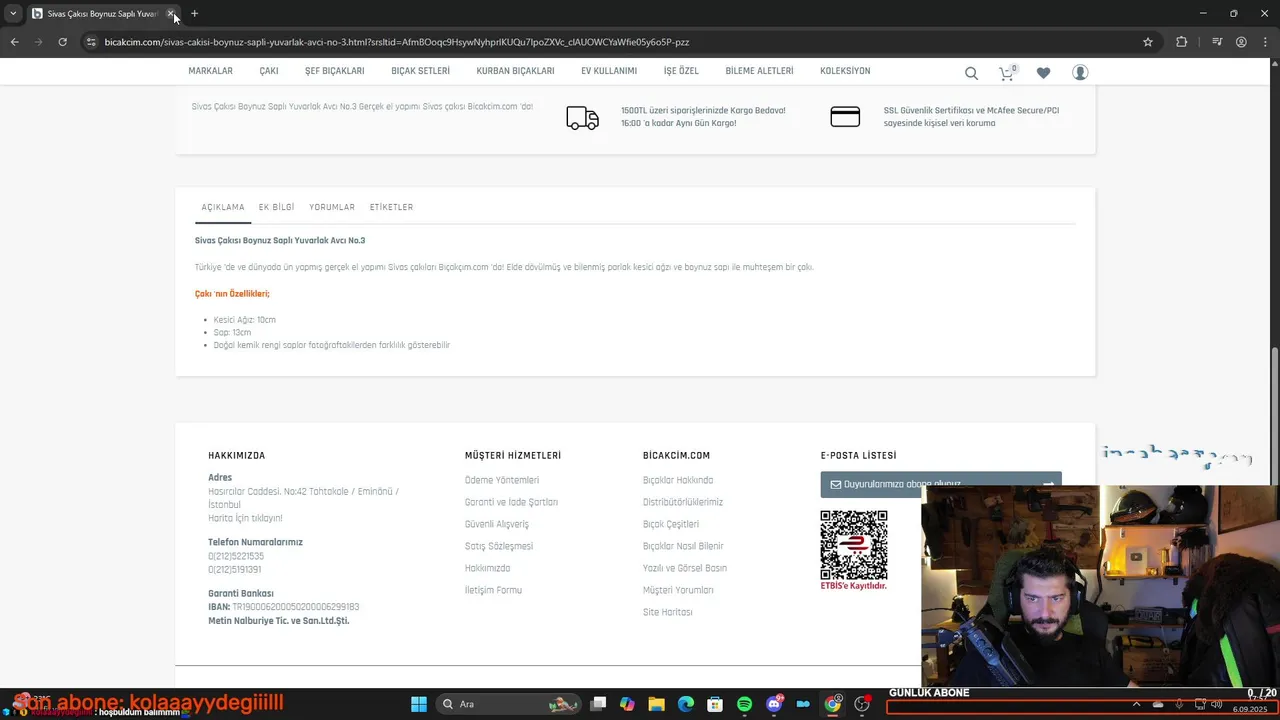Open Yazılı ve Görsel Basın link
Viewport: 1280px width, 720px height.
point(685,568)
